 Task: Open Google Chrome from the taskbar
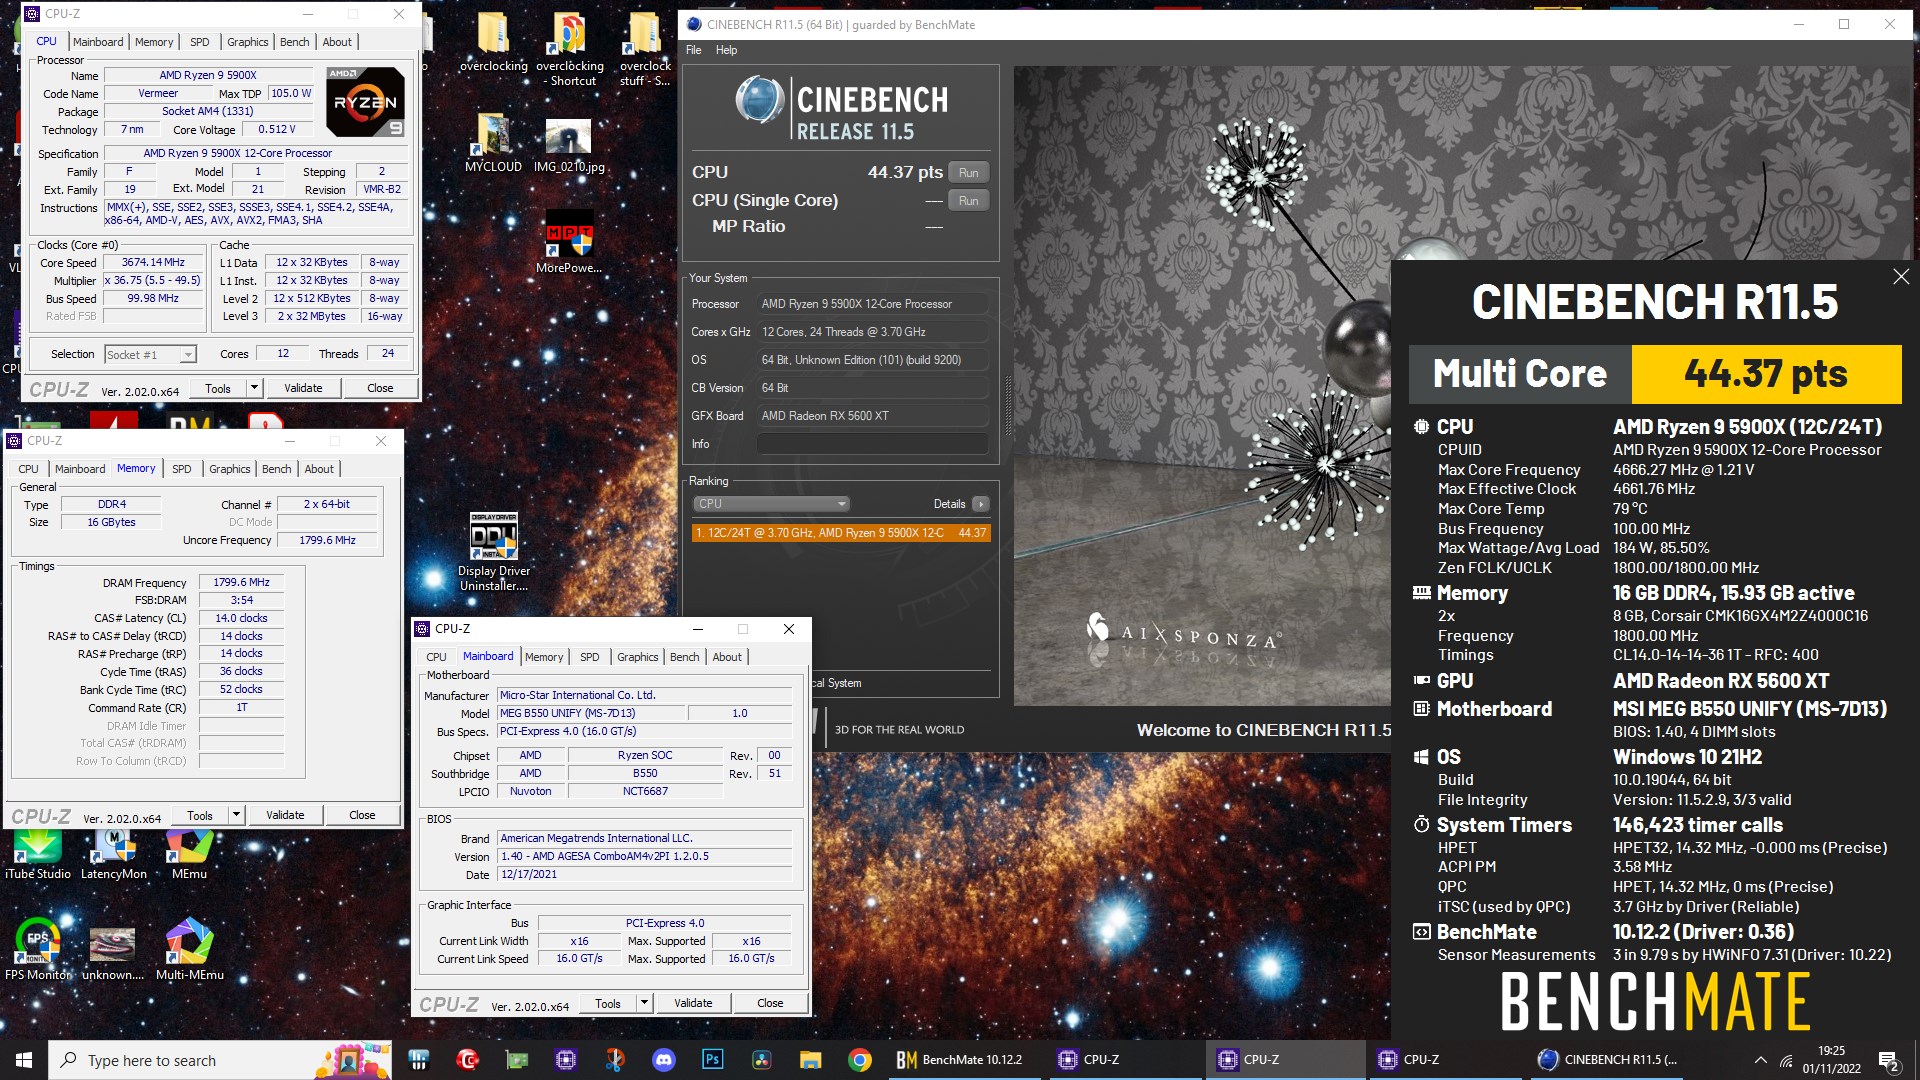pyautogui.click(x=859, y=1060)
